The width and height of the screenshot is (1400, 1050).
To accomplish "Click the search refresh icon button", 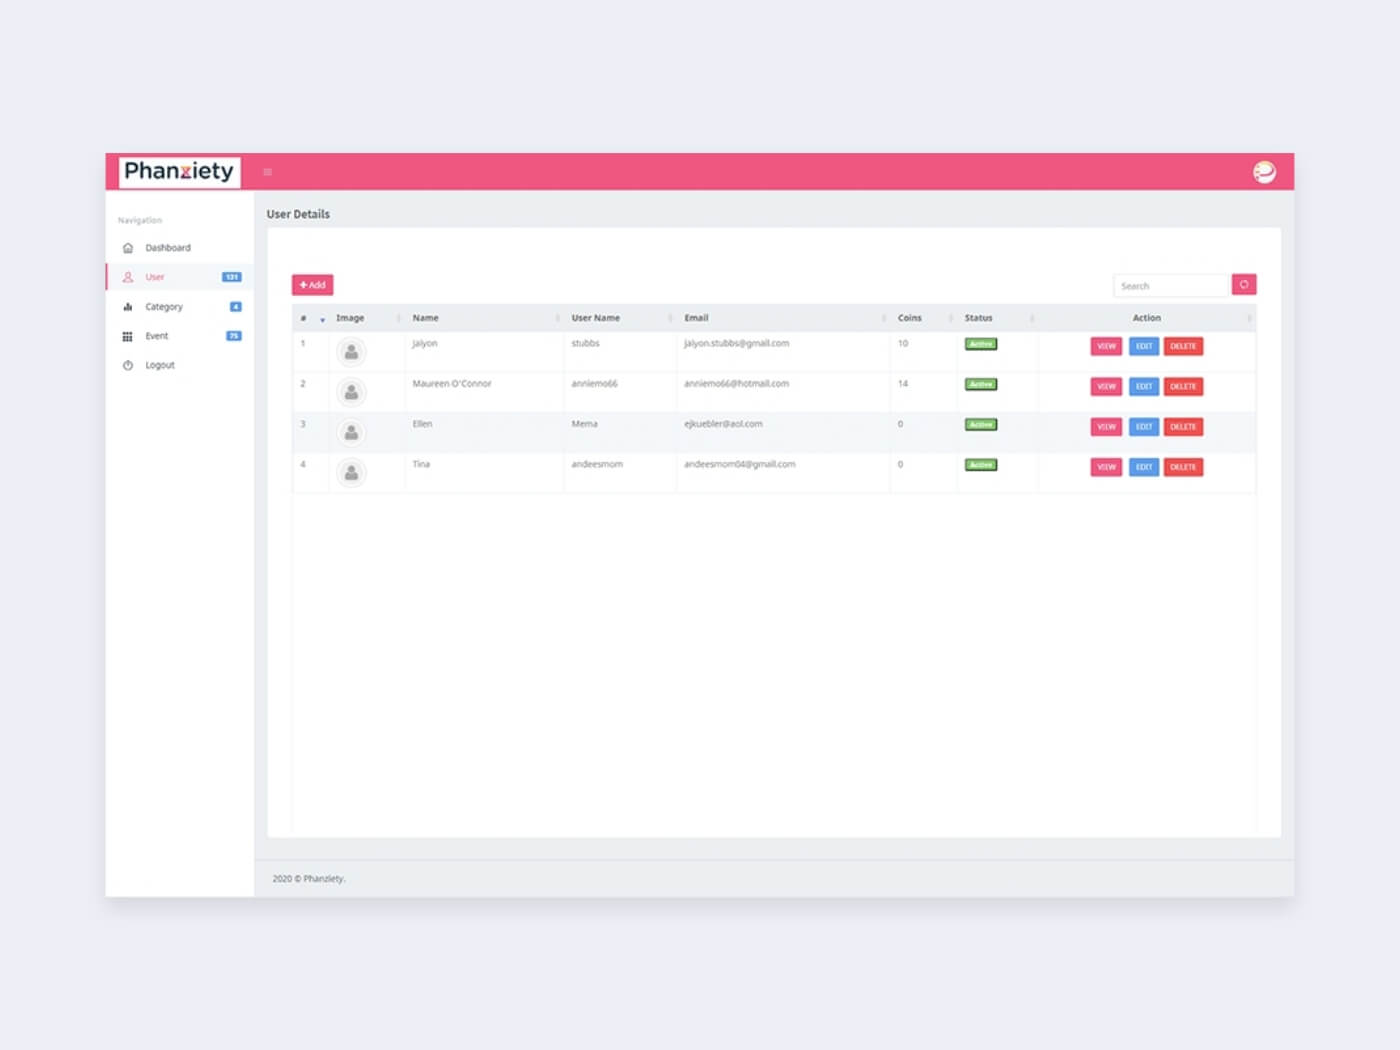I will point(1244,285).
